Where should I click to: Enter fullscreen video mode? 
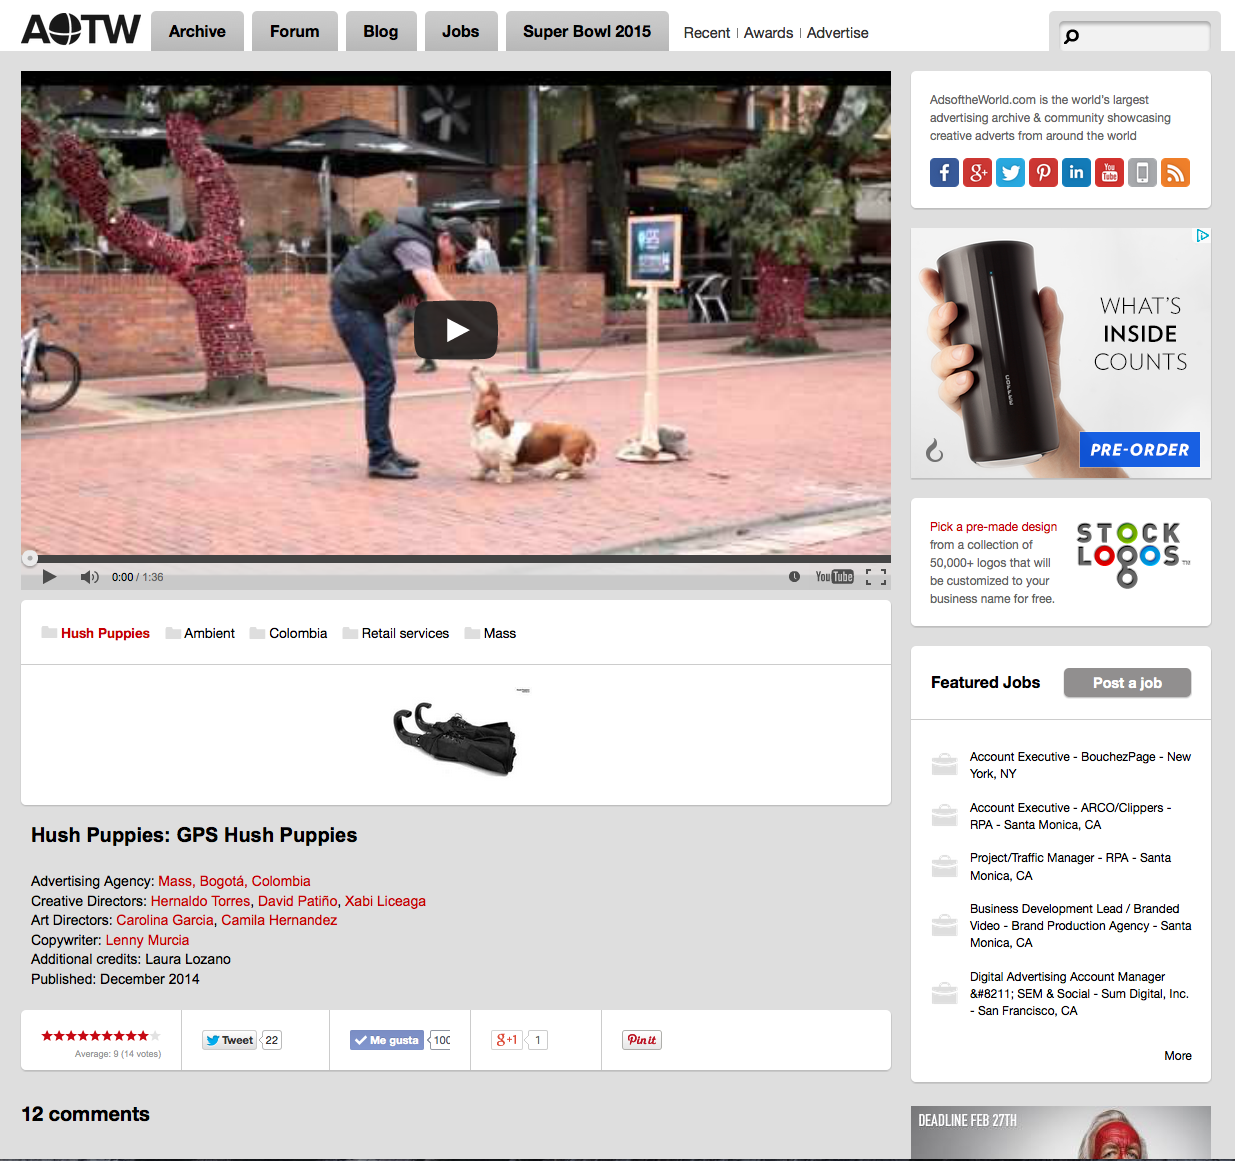[x=876, y=577]
